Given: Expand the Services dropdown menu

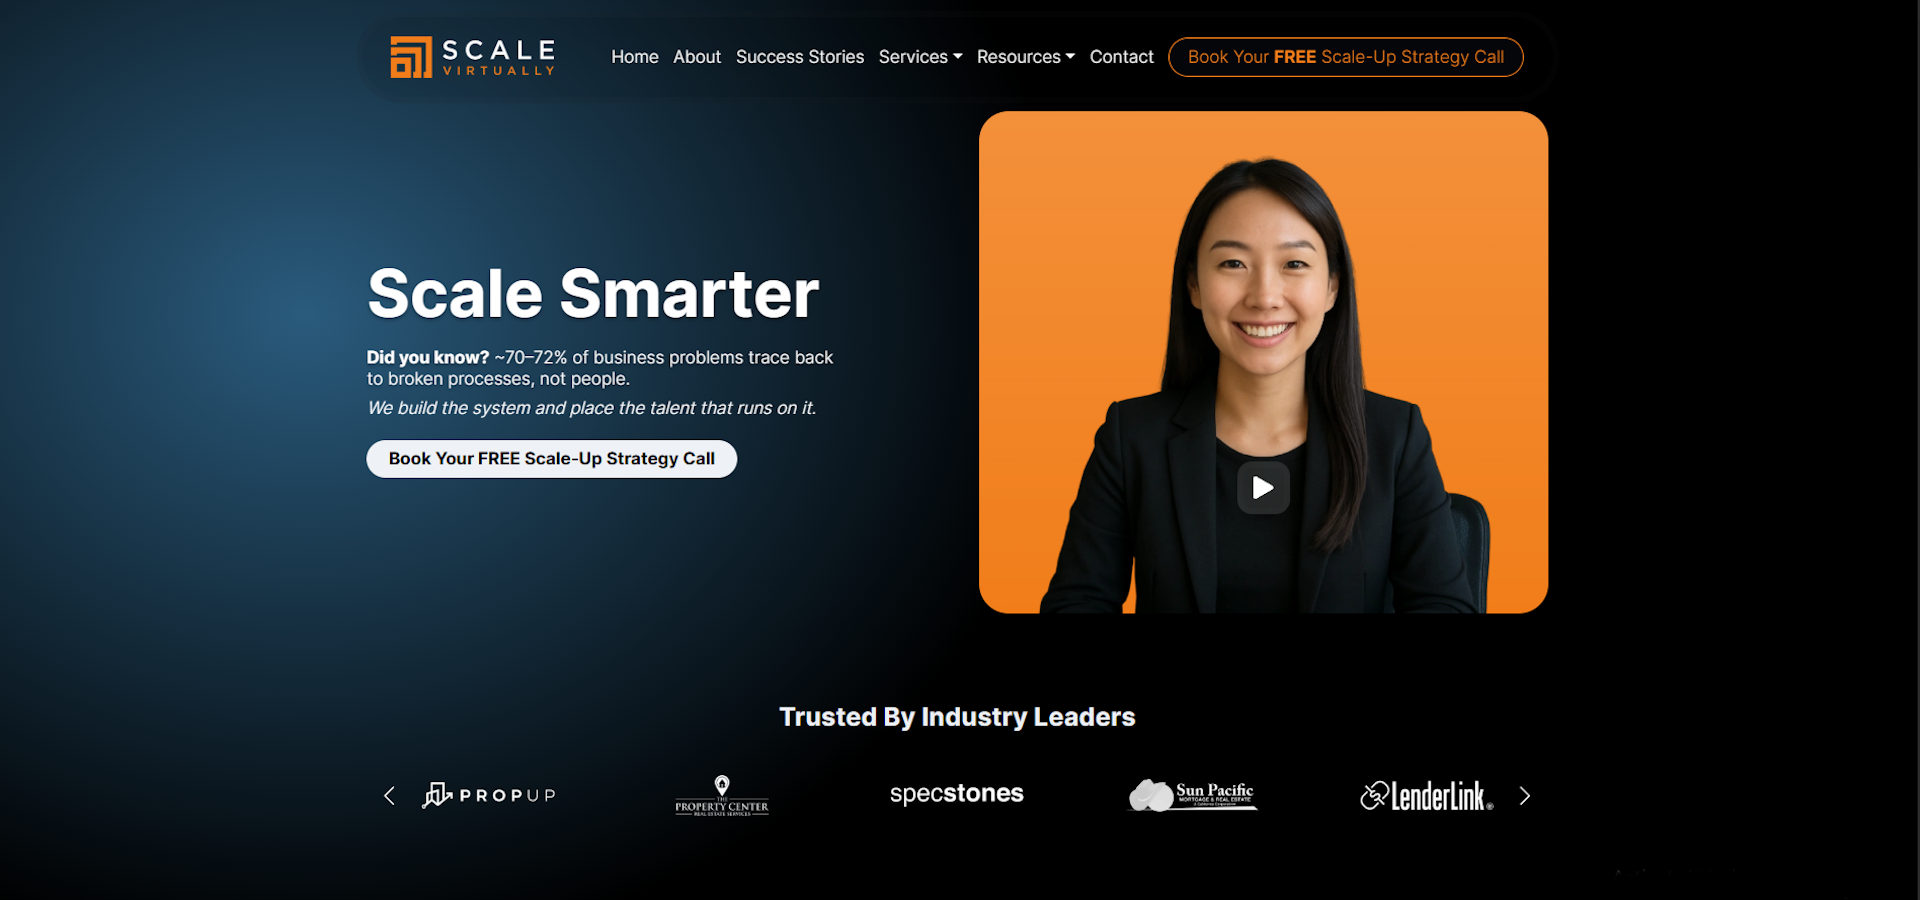Looking at the screenshot, I should [x=920, y=57].
